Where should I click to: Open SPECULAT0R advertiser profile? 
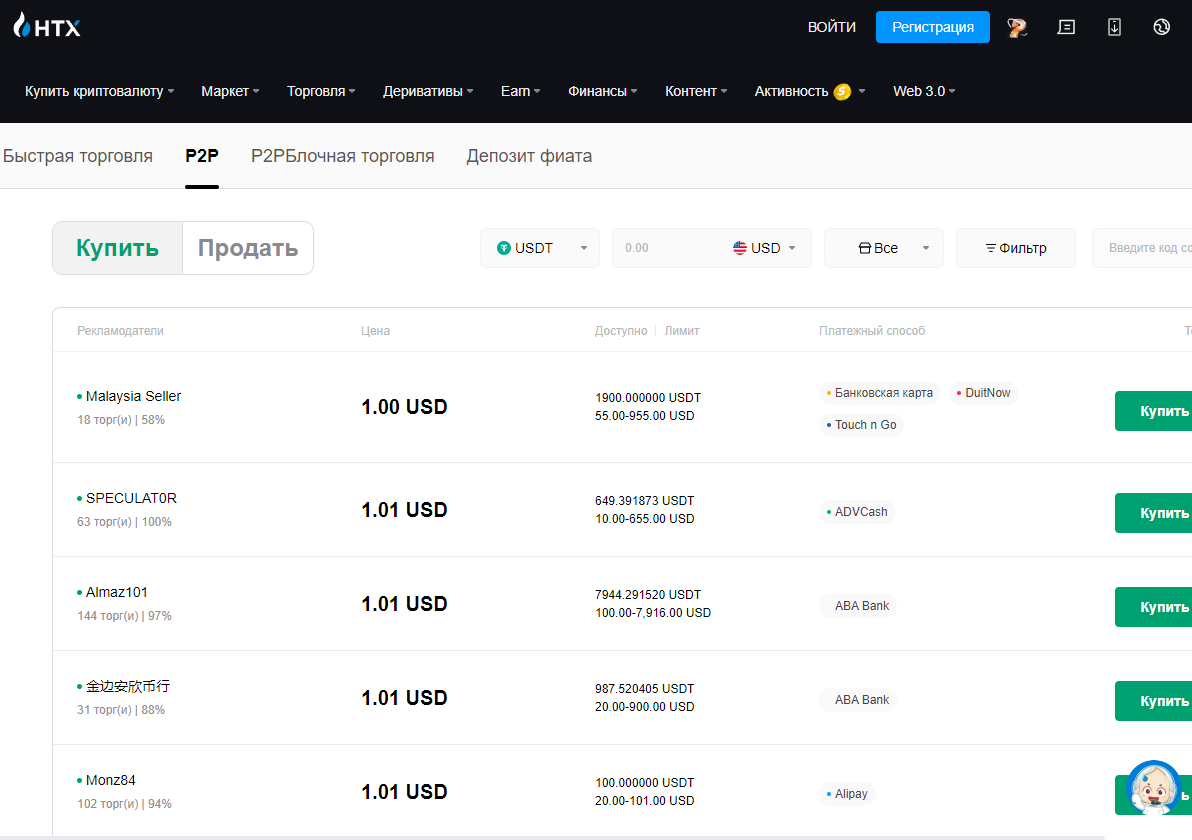pyautogui.click(x=131, y=498)
